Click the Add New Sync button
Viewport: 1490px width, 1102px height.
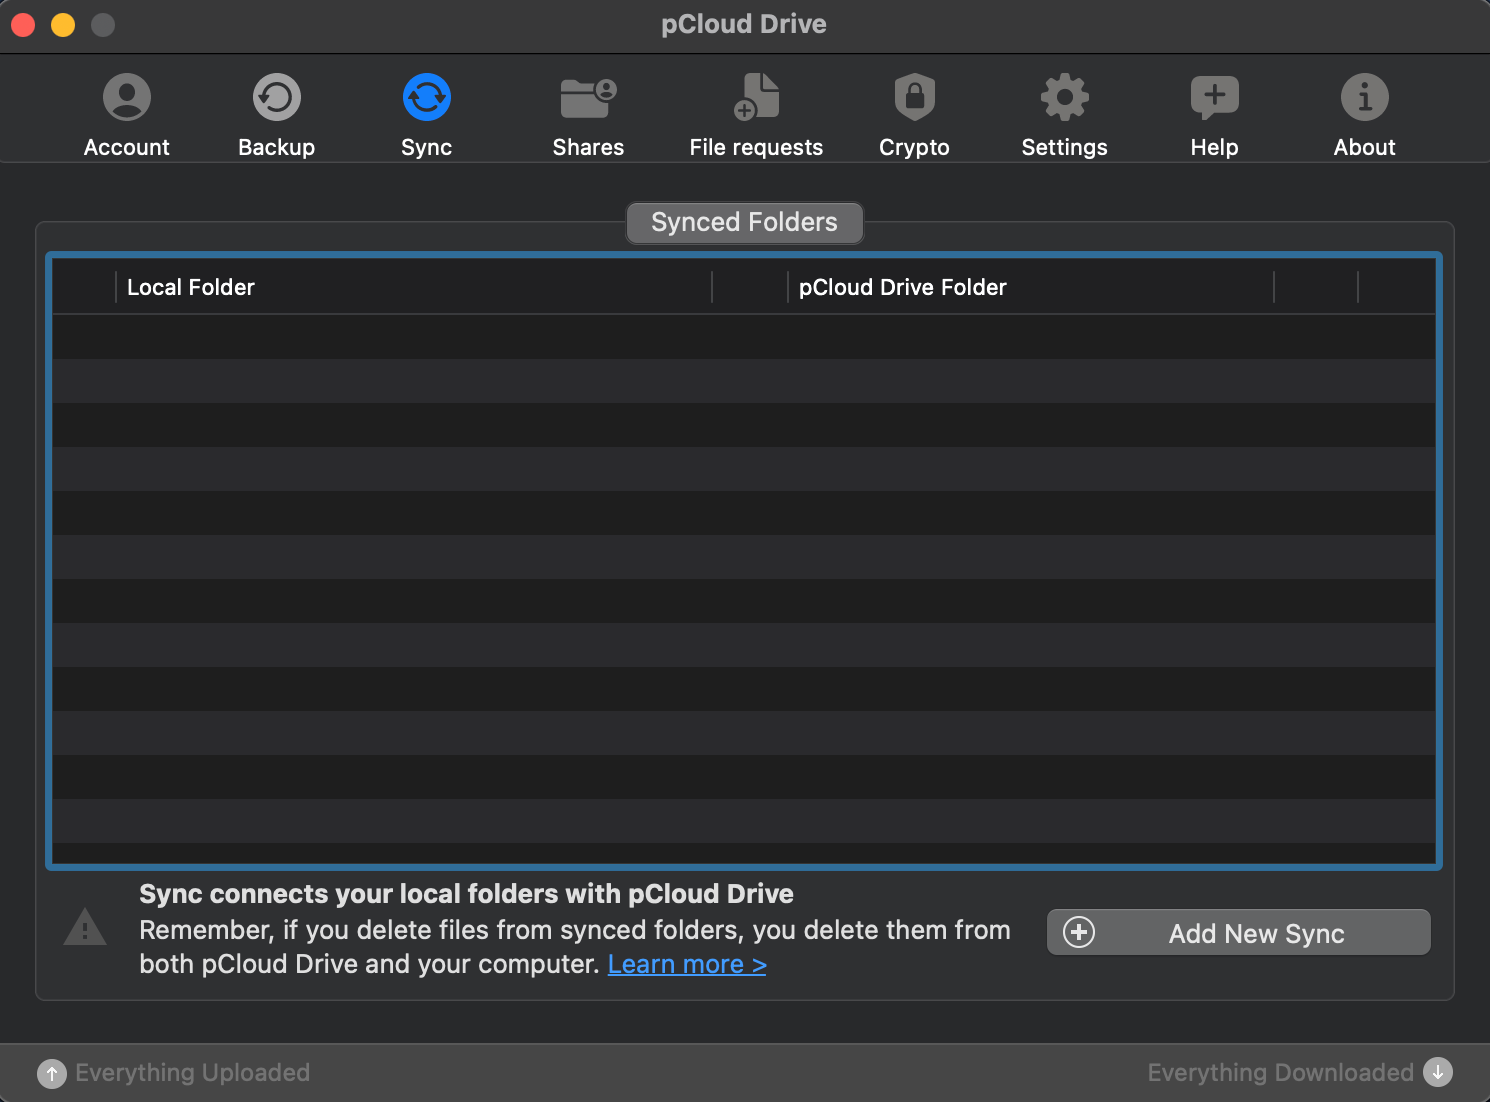tap(1238, 932)
